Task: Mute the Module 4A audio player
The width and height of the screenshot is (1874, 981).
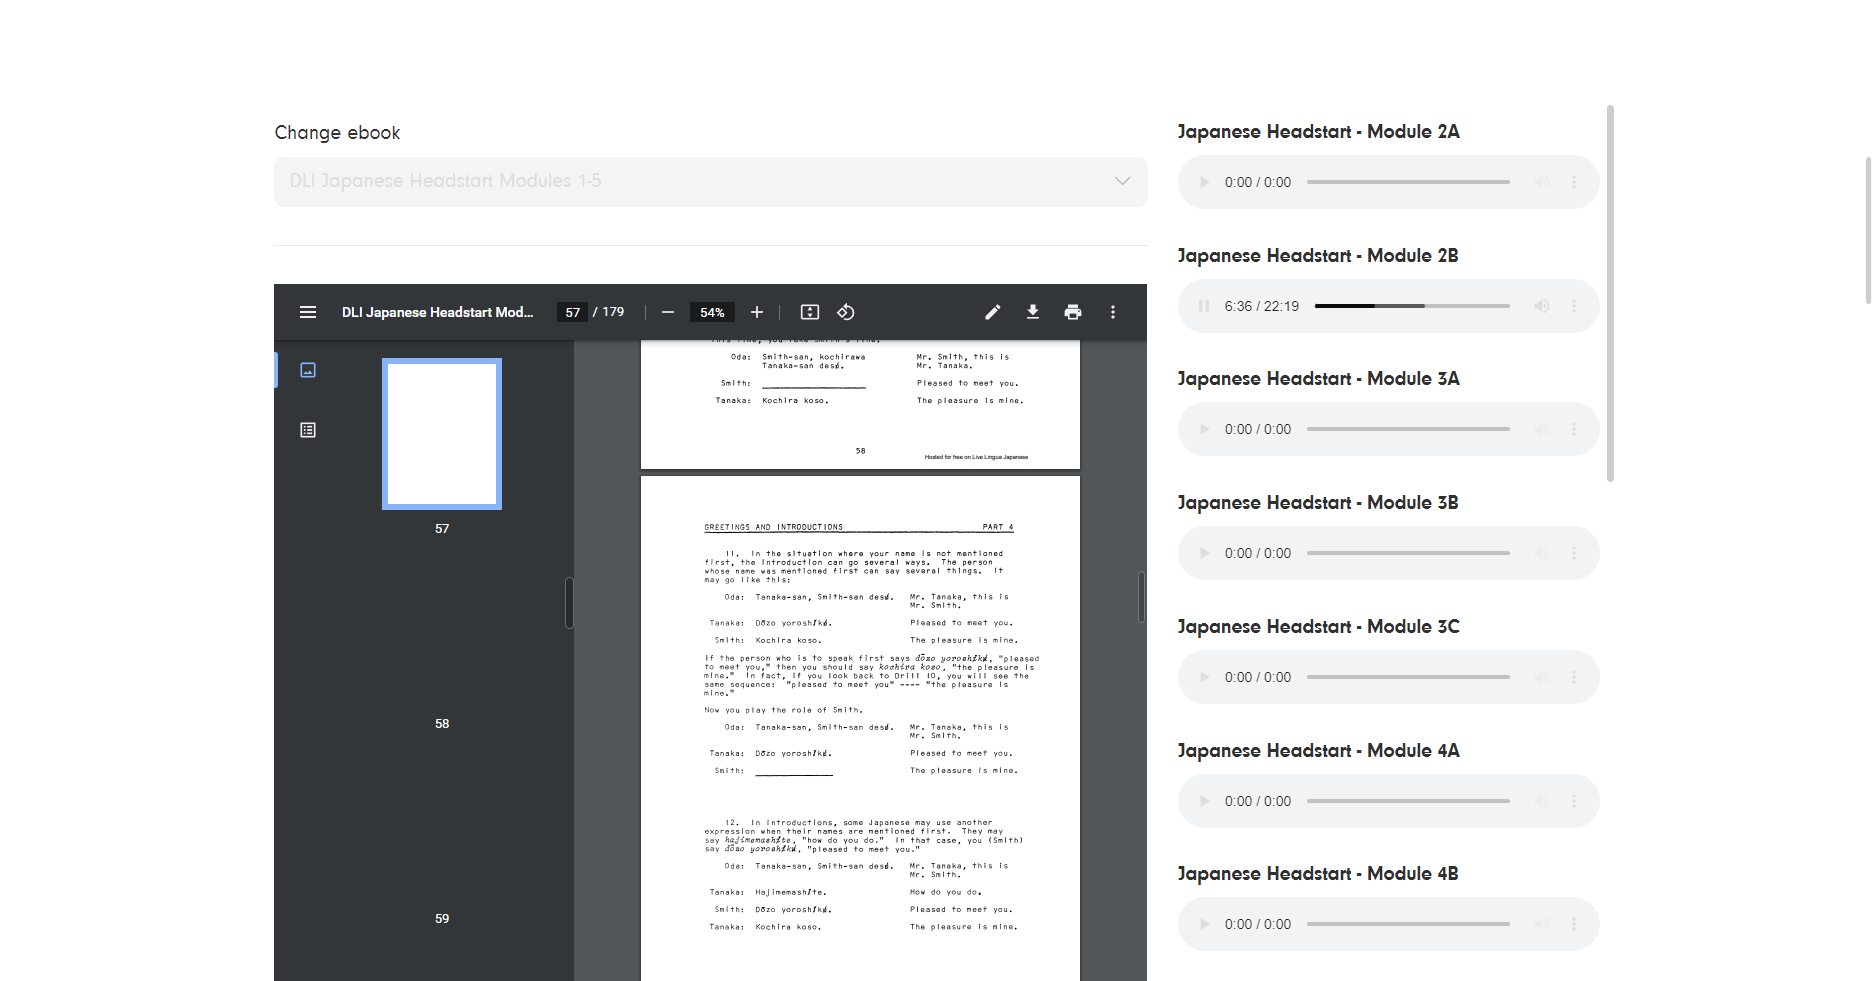Action: (x=1541, y=800)
